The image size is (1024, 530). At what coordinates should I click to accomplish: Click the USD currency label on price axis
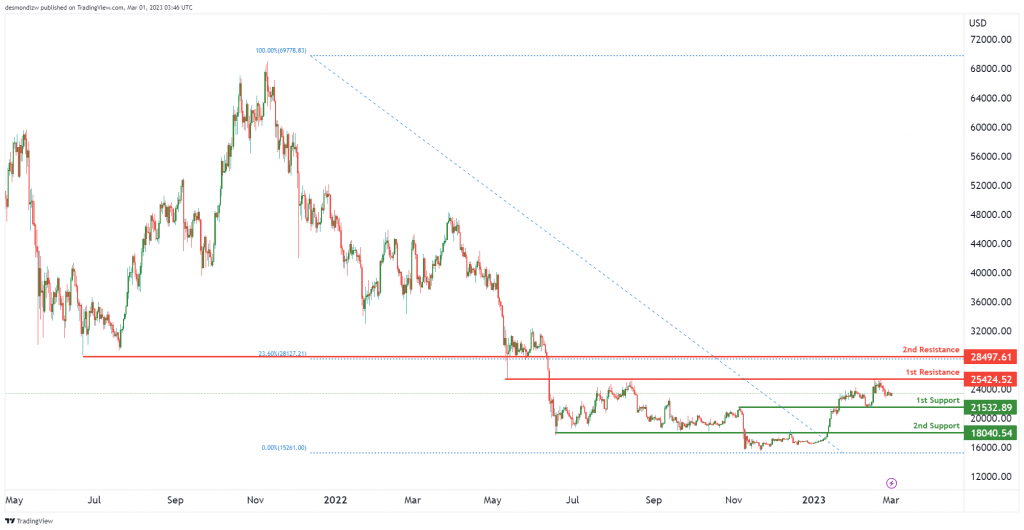coord(978,23)
